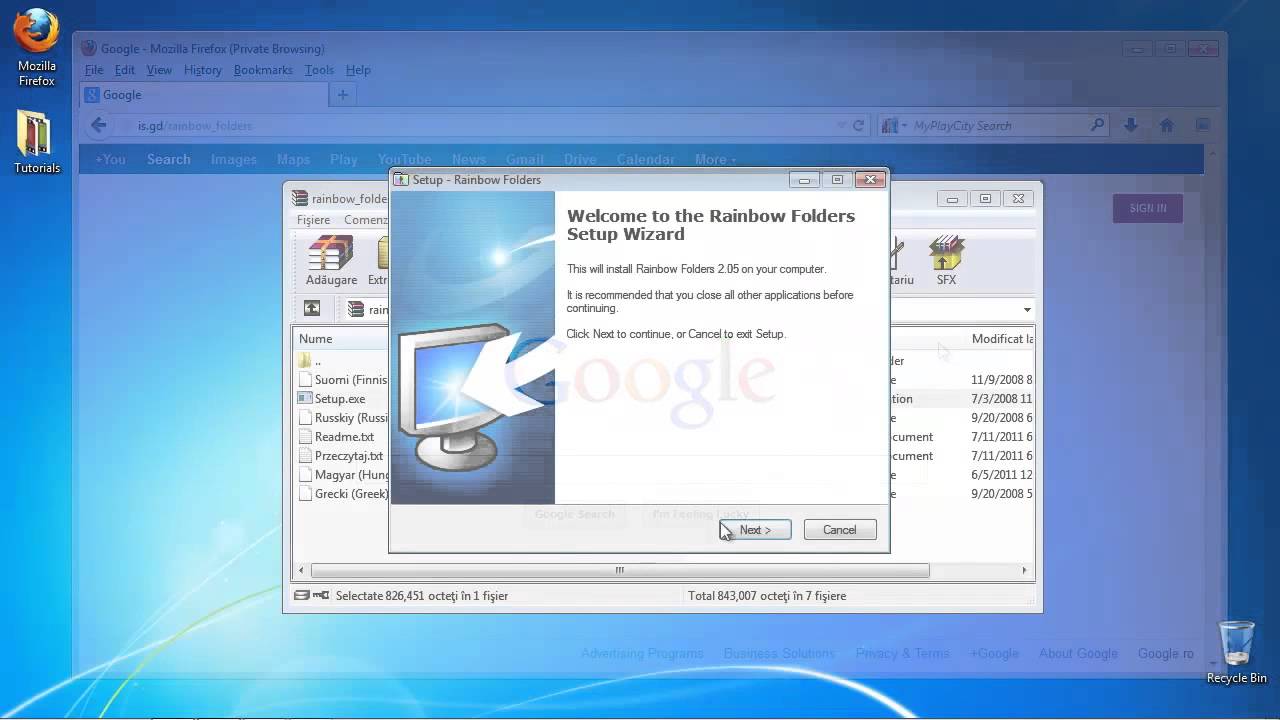Click the Google.ro footer link

pyautogui.click(x=1166, y=654)
